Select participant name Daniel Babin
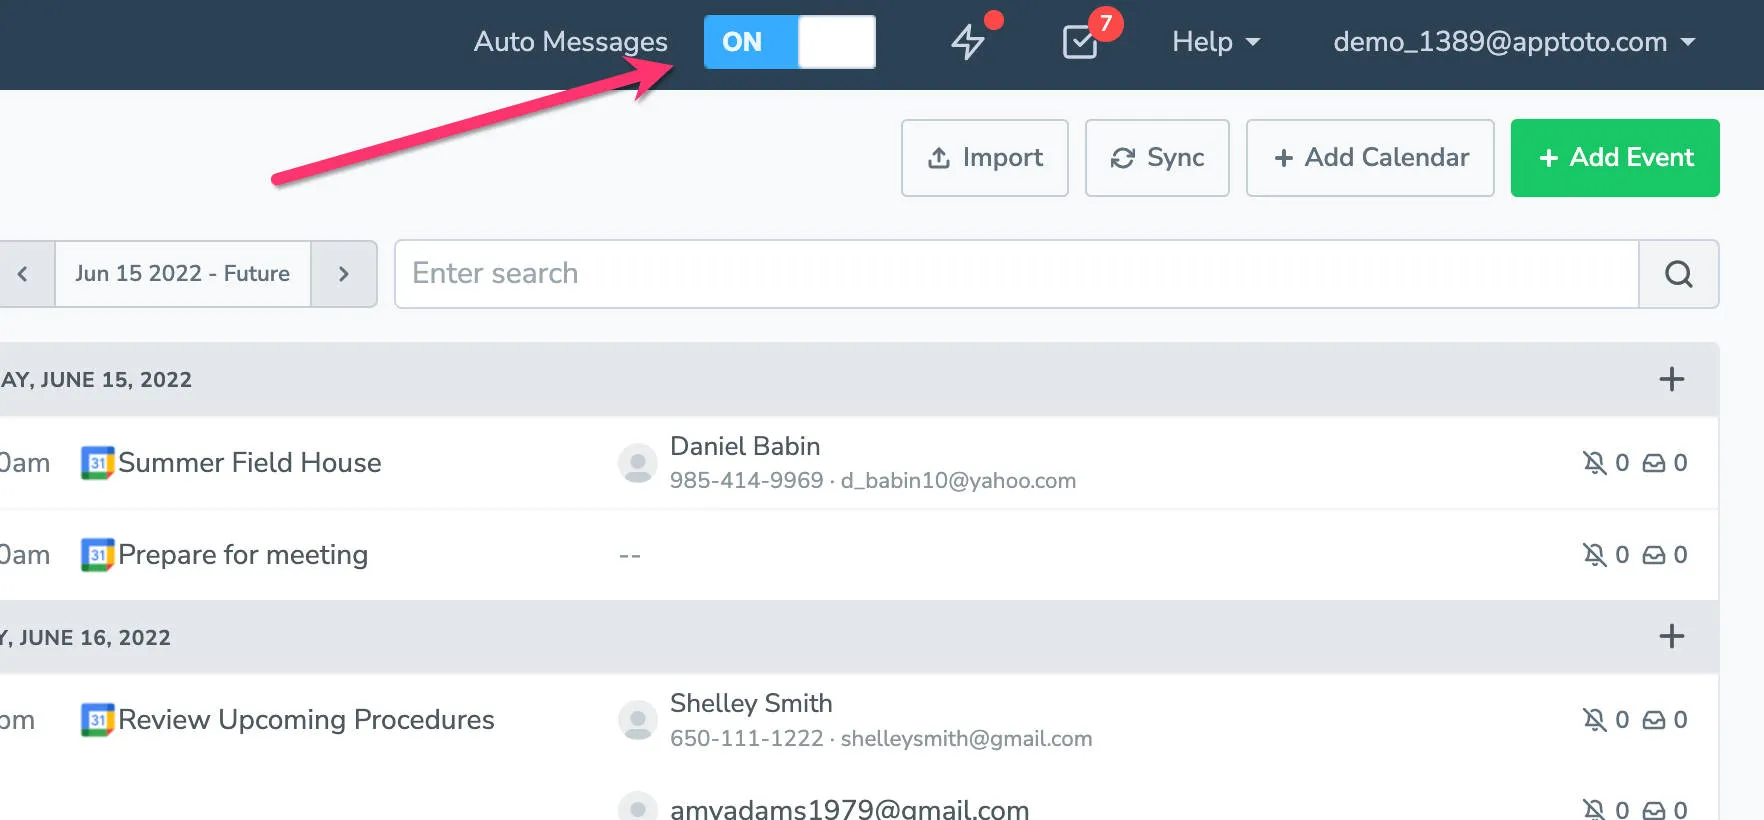 [745, 446]
